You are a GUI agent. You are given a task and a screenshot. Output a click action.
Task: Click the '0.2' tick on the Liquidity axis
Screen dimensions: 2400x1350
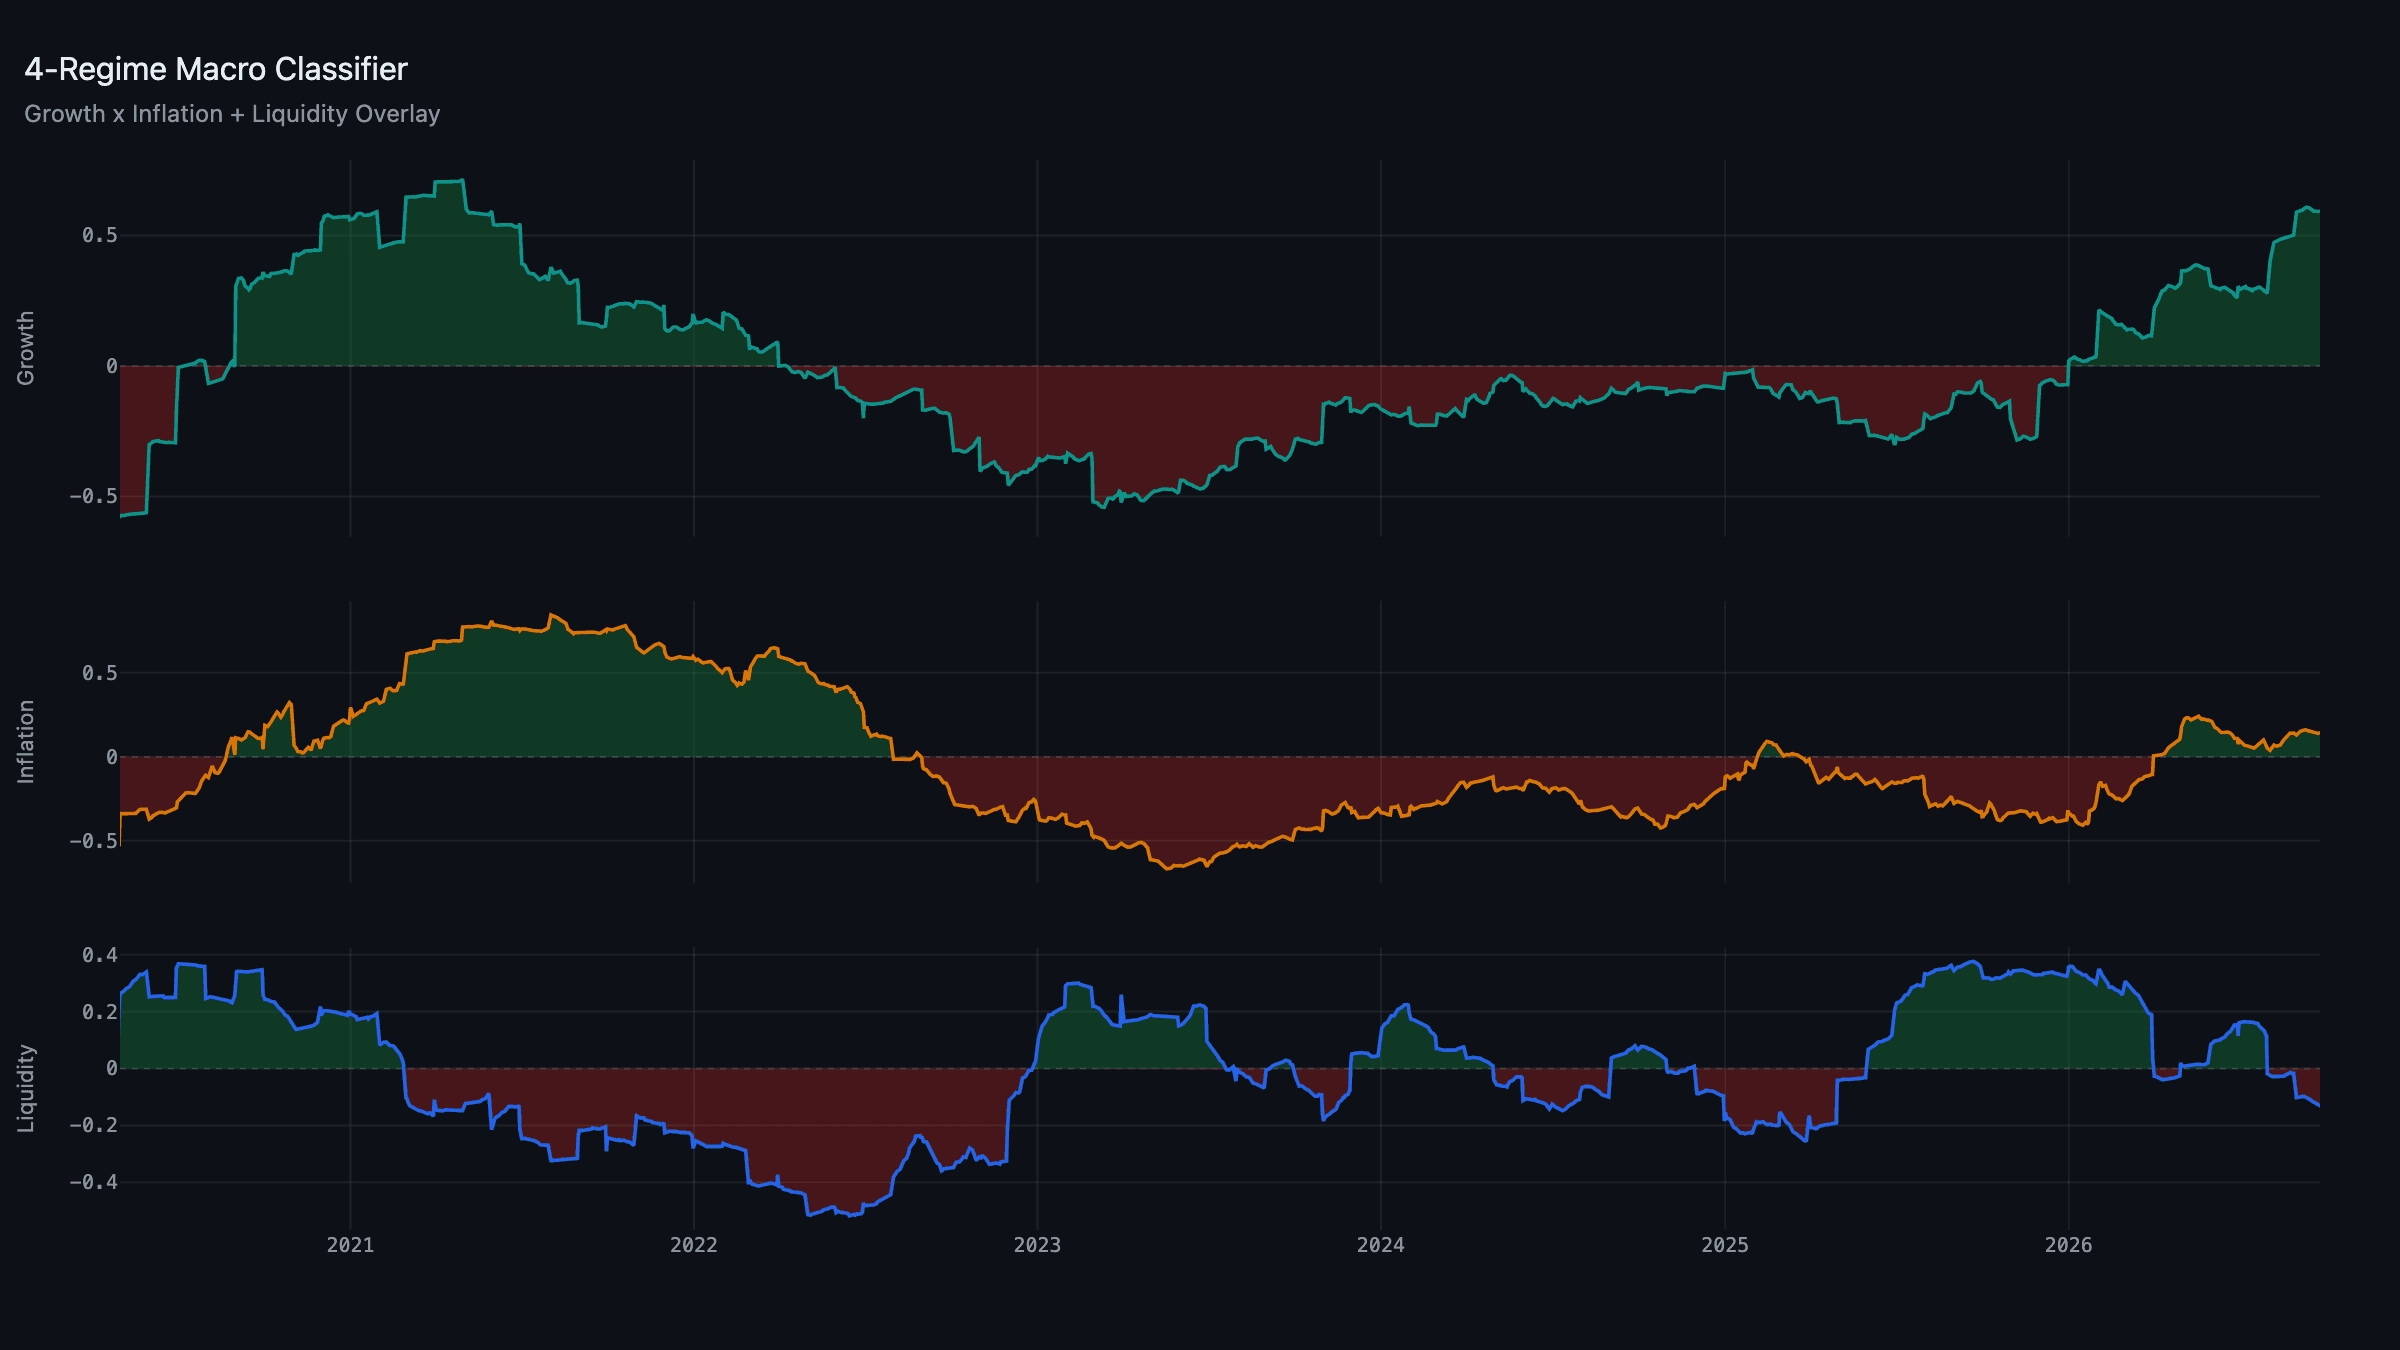[x=100, y=1012]
